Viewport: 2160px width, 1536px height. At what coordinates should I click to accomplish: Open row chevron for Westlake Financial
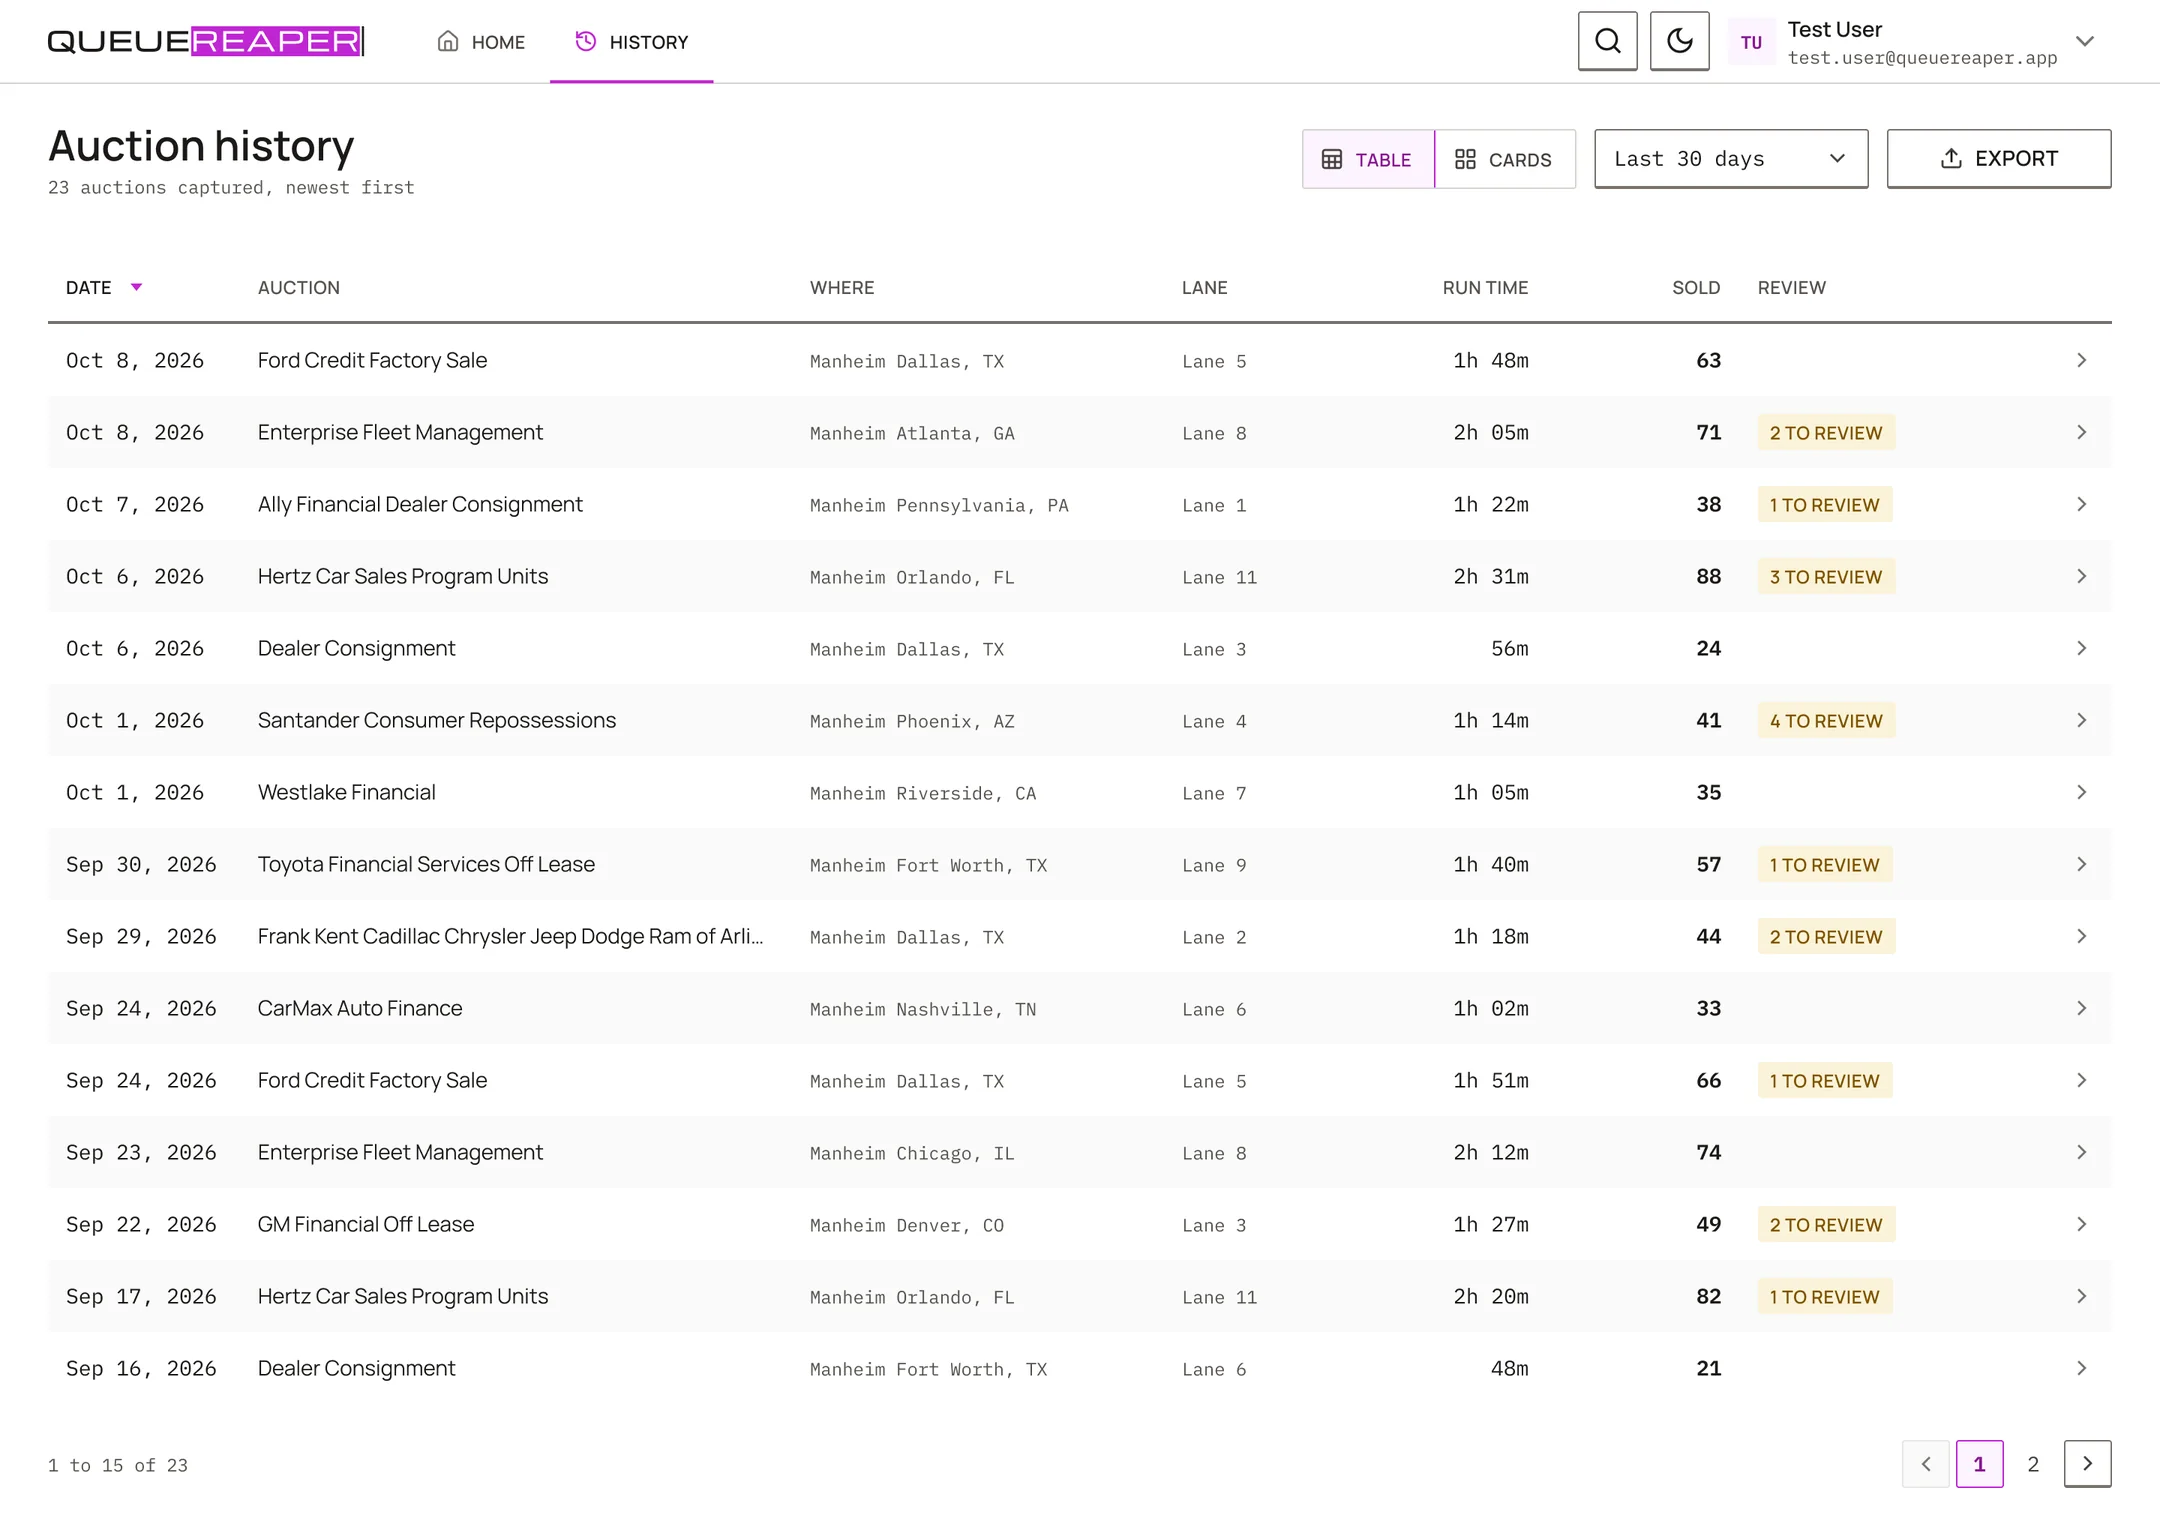(2082, 792)
